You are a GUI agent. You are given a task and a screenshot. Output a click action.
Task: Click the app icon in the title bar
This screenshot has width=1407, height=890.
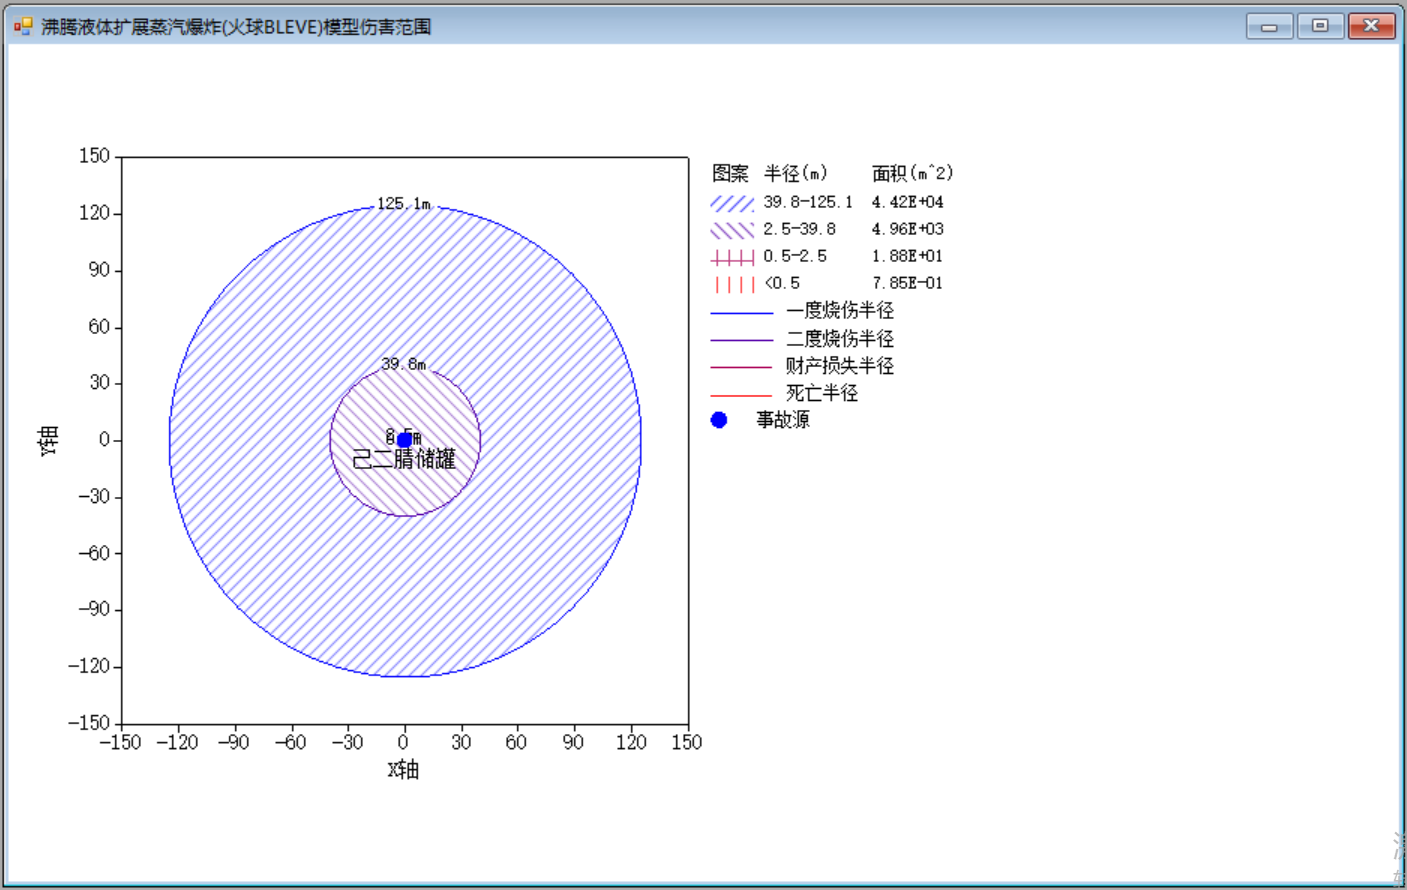coord(23,26)
